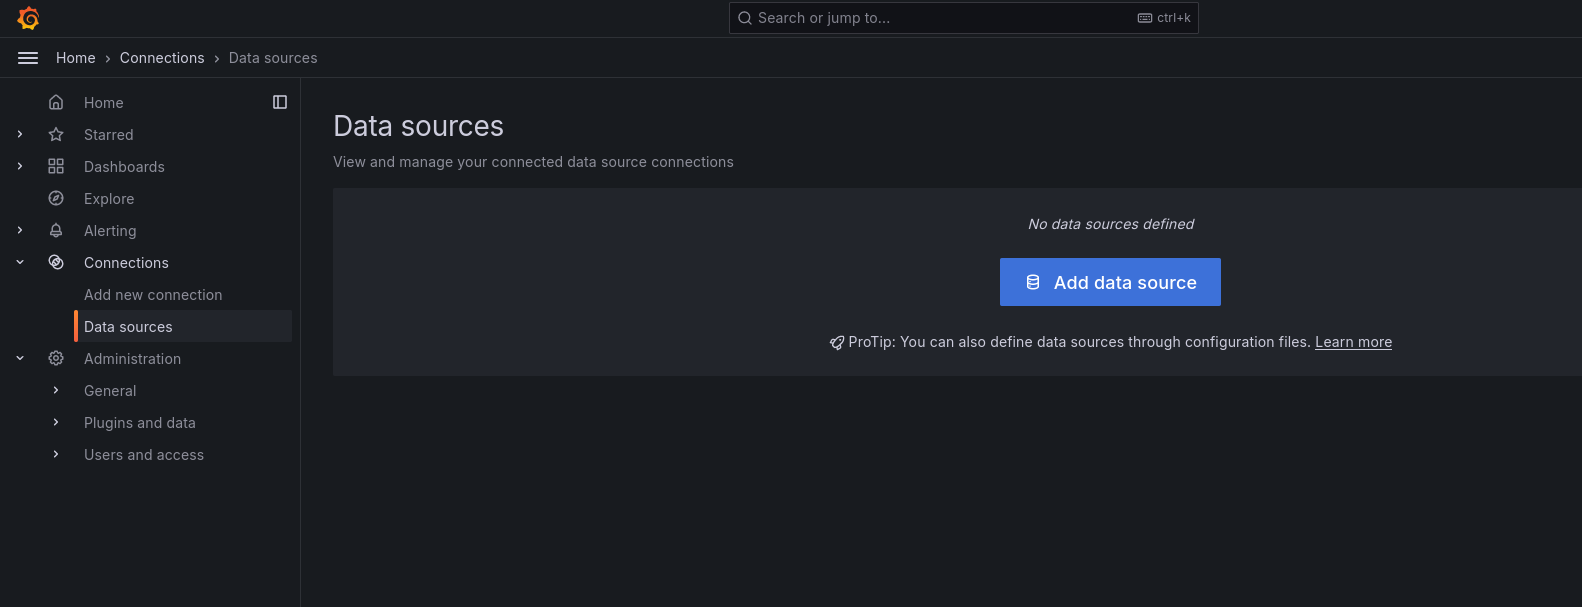
Task: Undock the sidebar menu panel icon
Action: pyautogui.click(x=280, y=102)
